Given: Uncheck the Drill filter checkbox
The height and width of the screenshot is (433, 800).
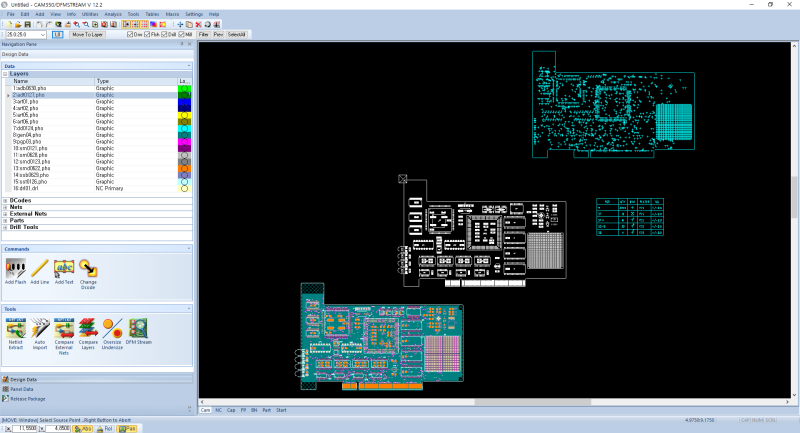Looking at the screenshot, I should pyautogui.click(x=164, y=35).
